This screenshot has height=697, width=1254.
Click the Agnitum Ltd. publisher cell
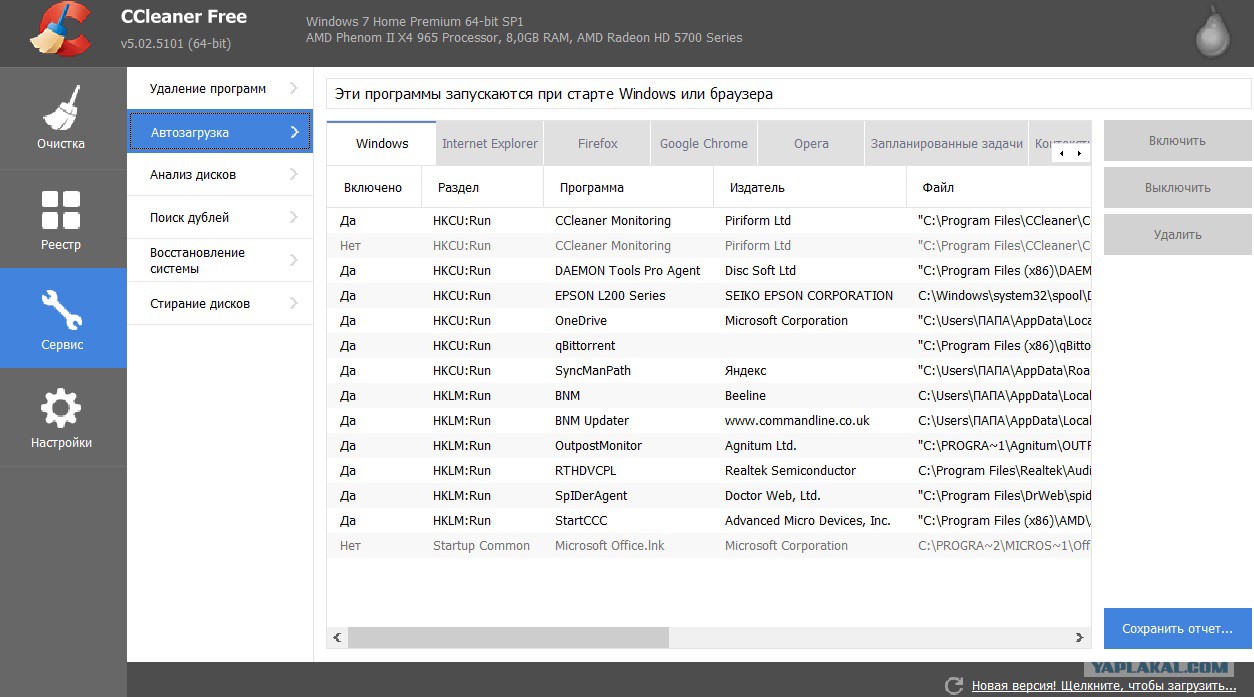(760, 446)
